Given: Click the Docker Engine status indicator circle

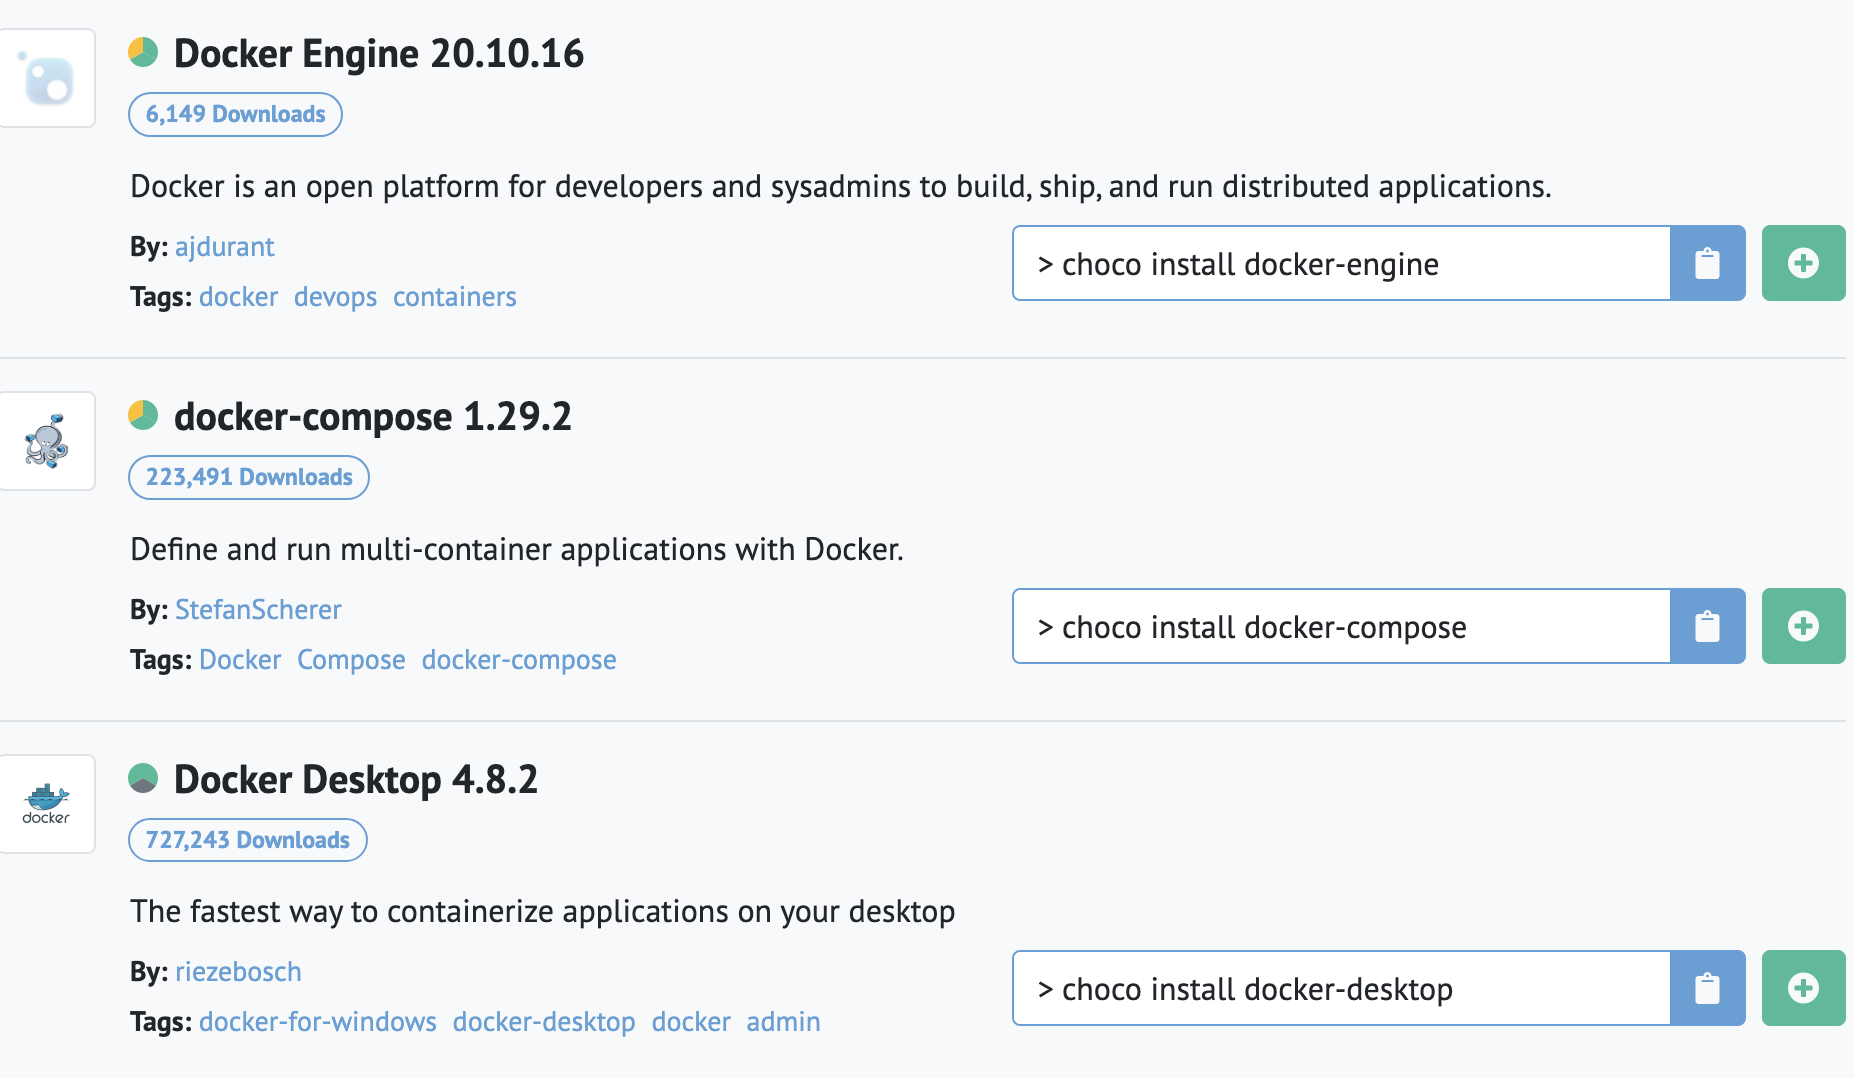Looking at the screenshot, I should coord(143,52).
